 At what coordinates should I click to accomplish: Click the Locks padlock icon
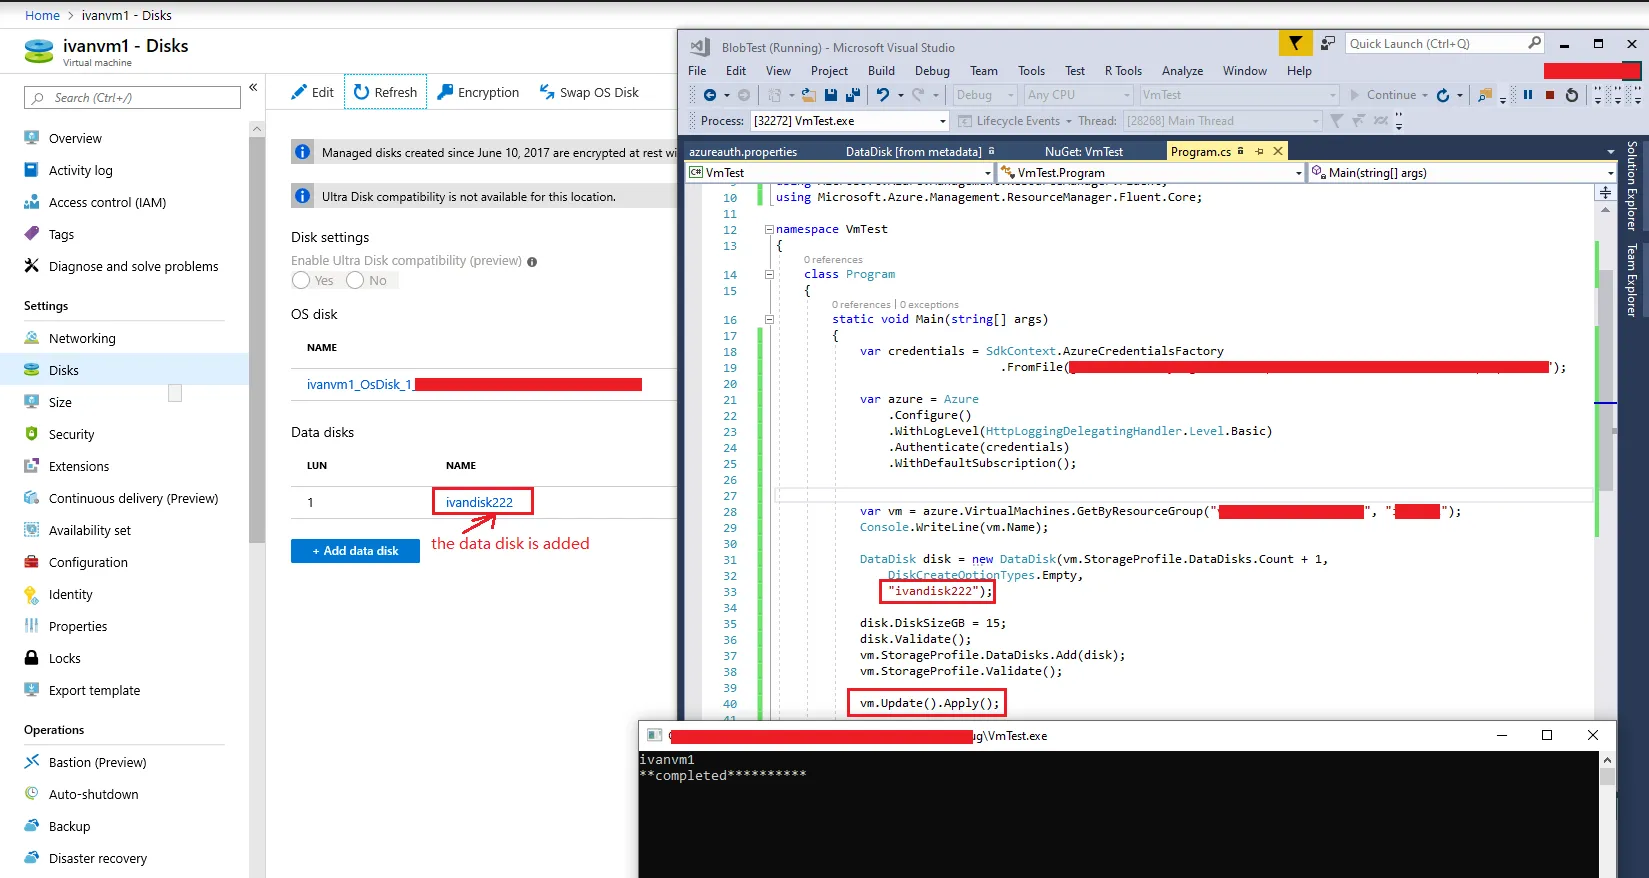(32, 658)
